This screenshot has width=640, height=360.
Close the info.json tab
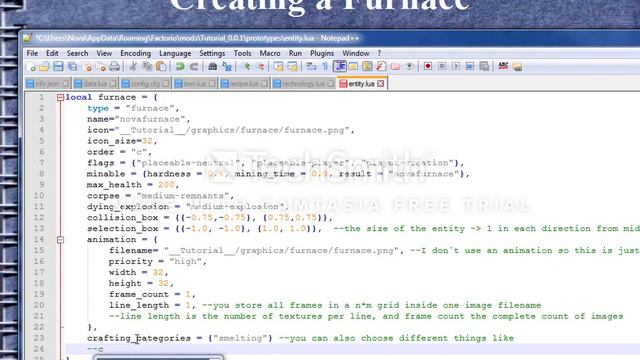[65, 84]
